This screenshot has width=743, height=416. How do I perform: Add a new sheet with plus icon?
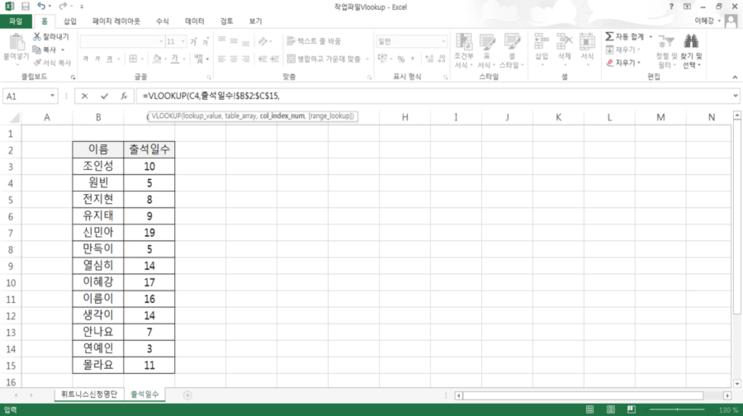coord(188,395)
